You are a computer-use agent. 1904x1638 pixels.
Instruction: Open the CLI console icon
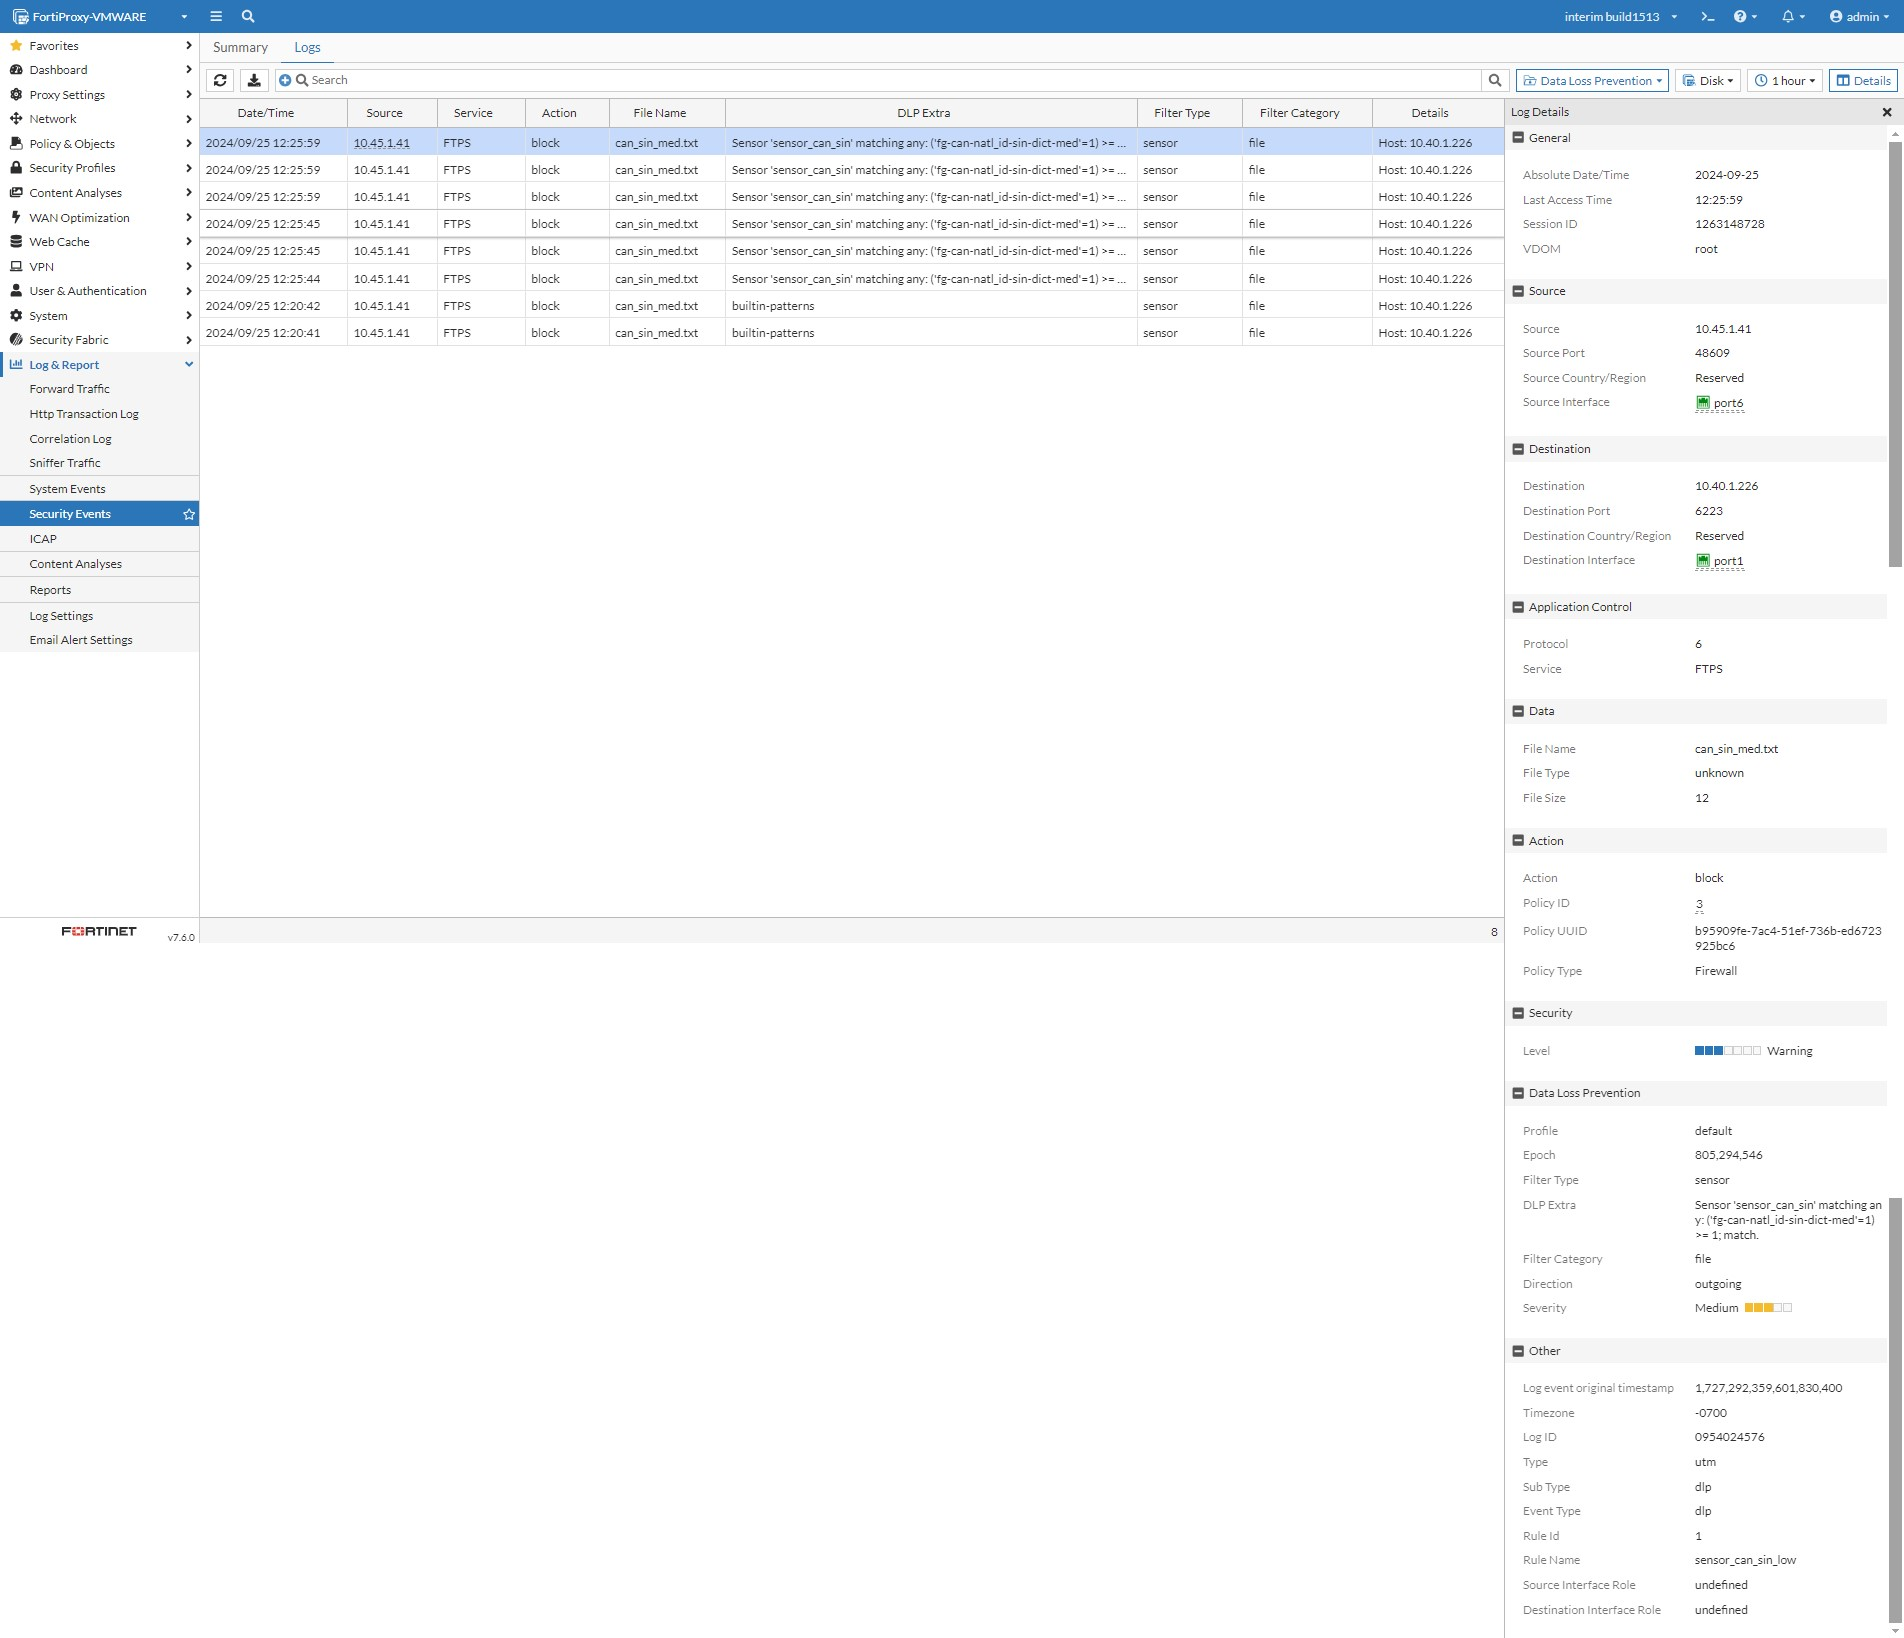click(1708, 16)
